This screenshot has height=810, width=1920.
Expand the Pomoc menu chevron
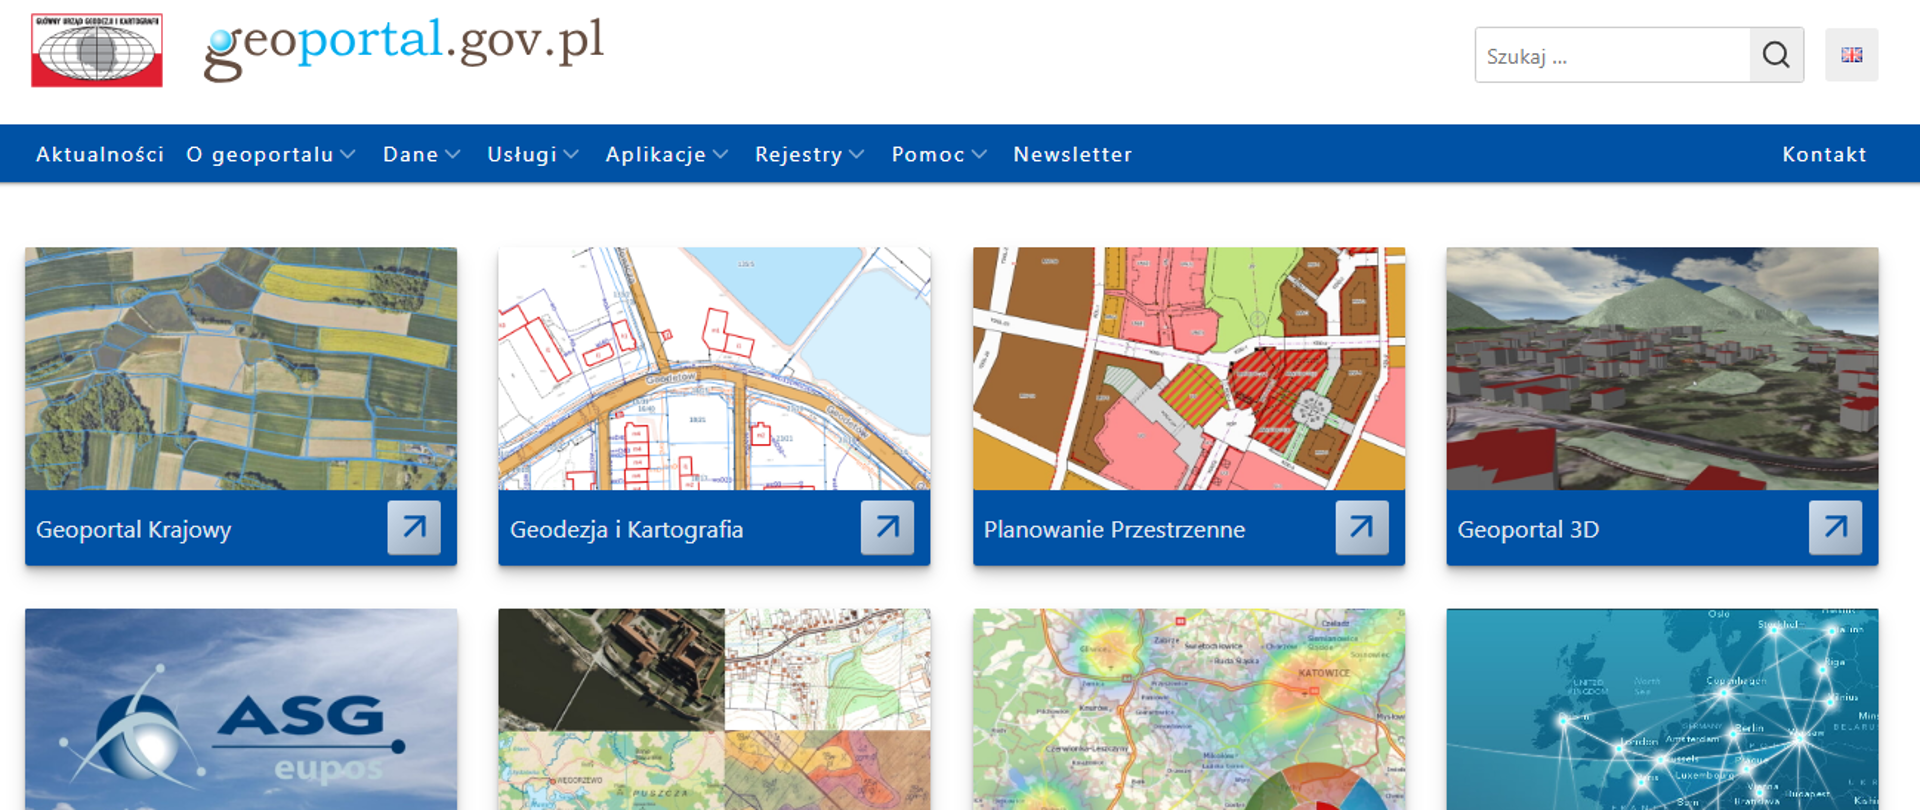point(980,154)
